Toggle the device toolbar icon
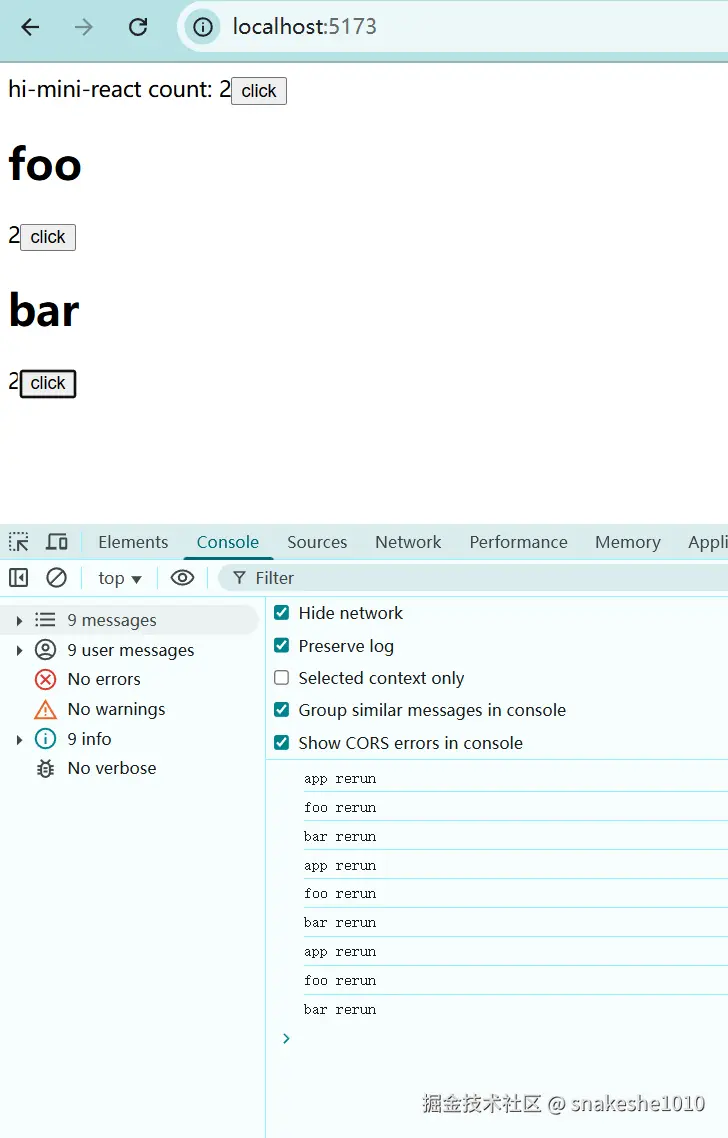Screen dimensions: 728x1138 (57, 542)
